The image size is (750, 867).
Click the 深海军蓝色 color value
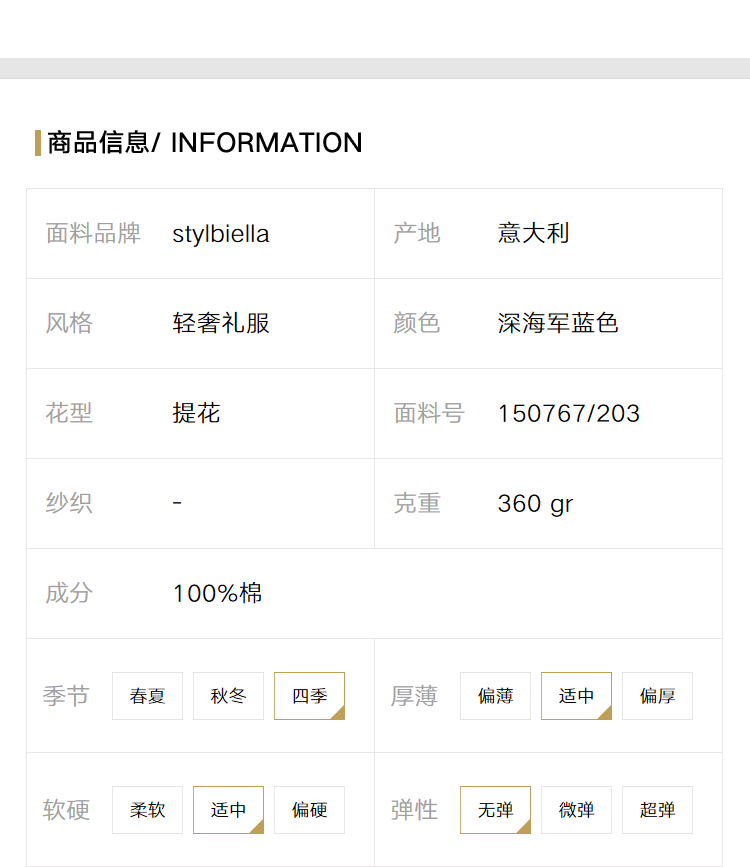[558, 323]
